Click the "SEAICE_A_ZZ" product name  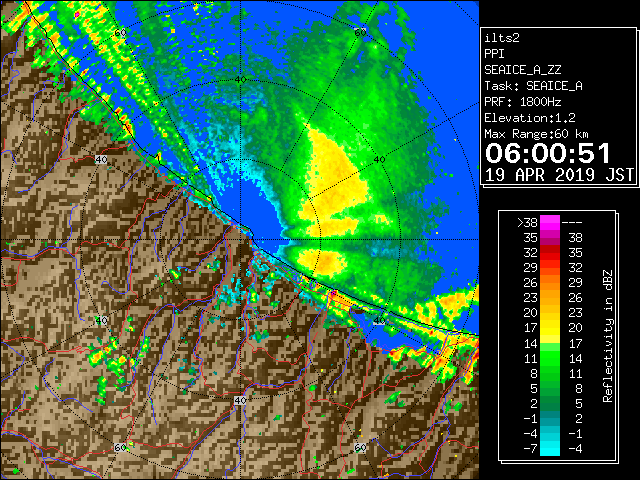click(522, 70)
